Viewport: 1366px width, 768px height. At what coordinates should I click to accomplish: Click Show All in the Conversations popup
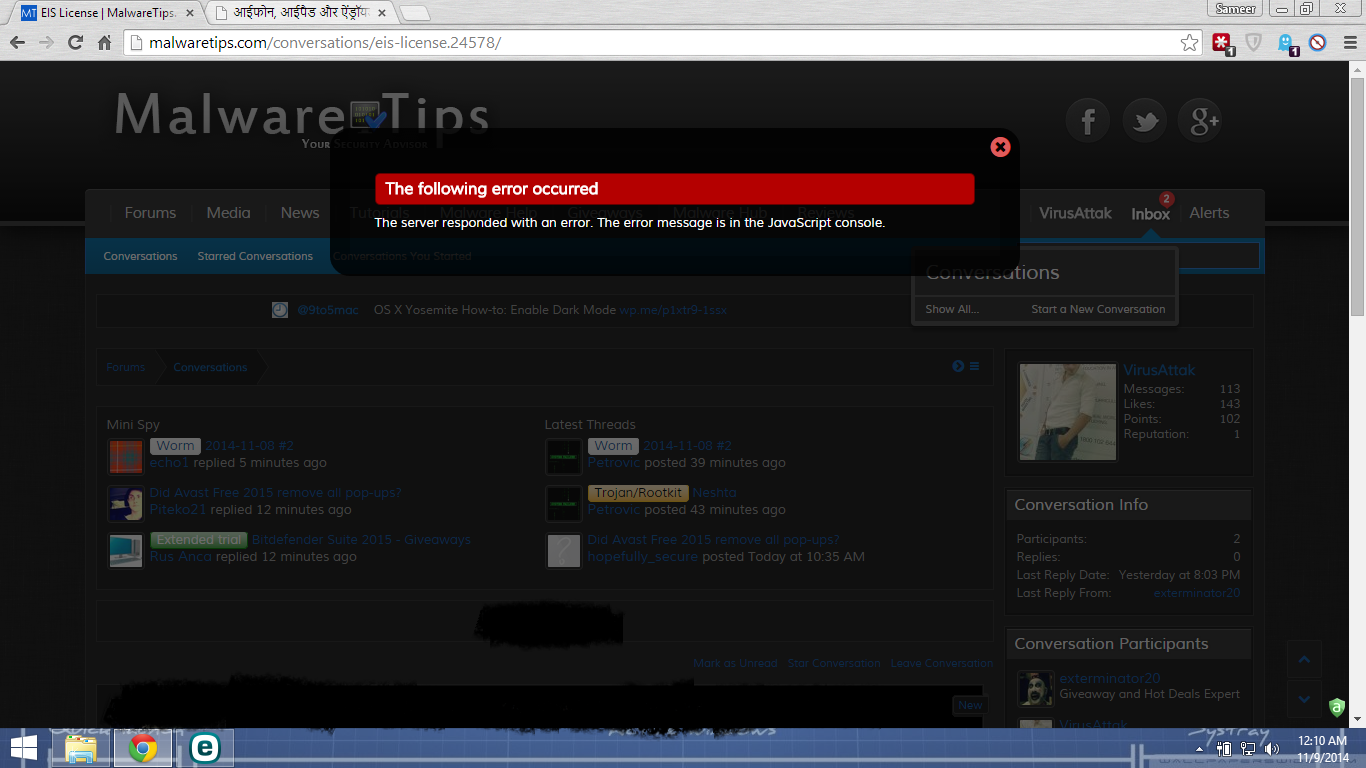pos(952,309)
